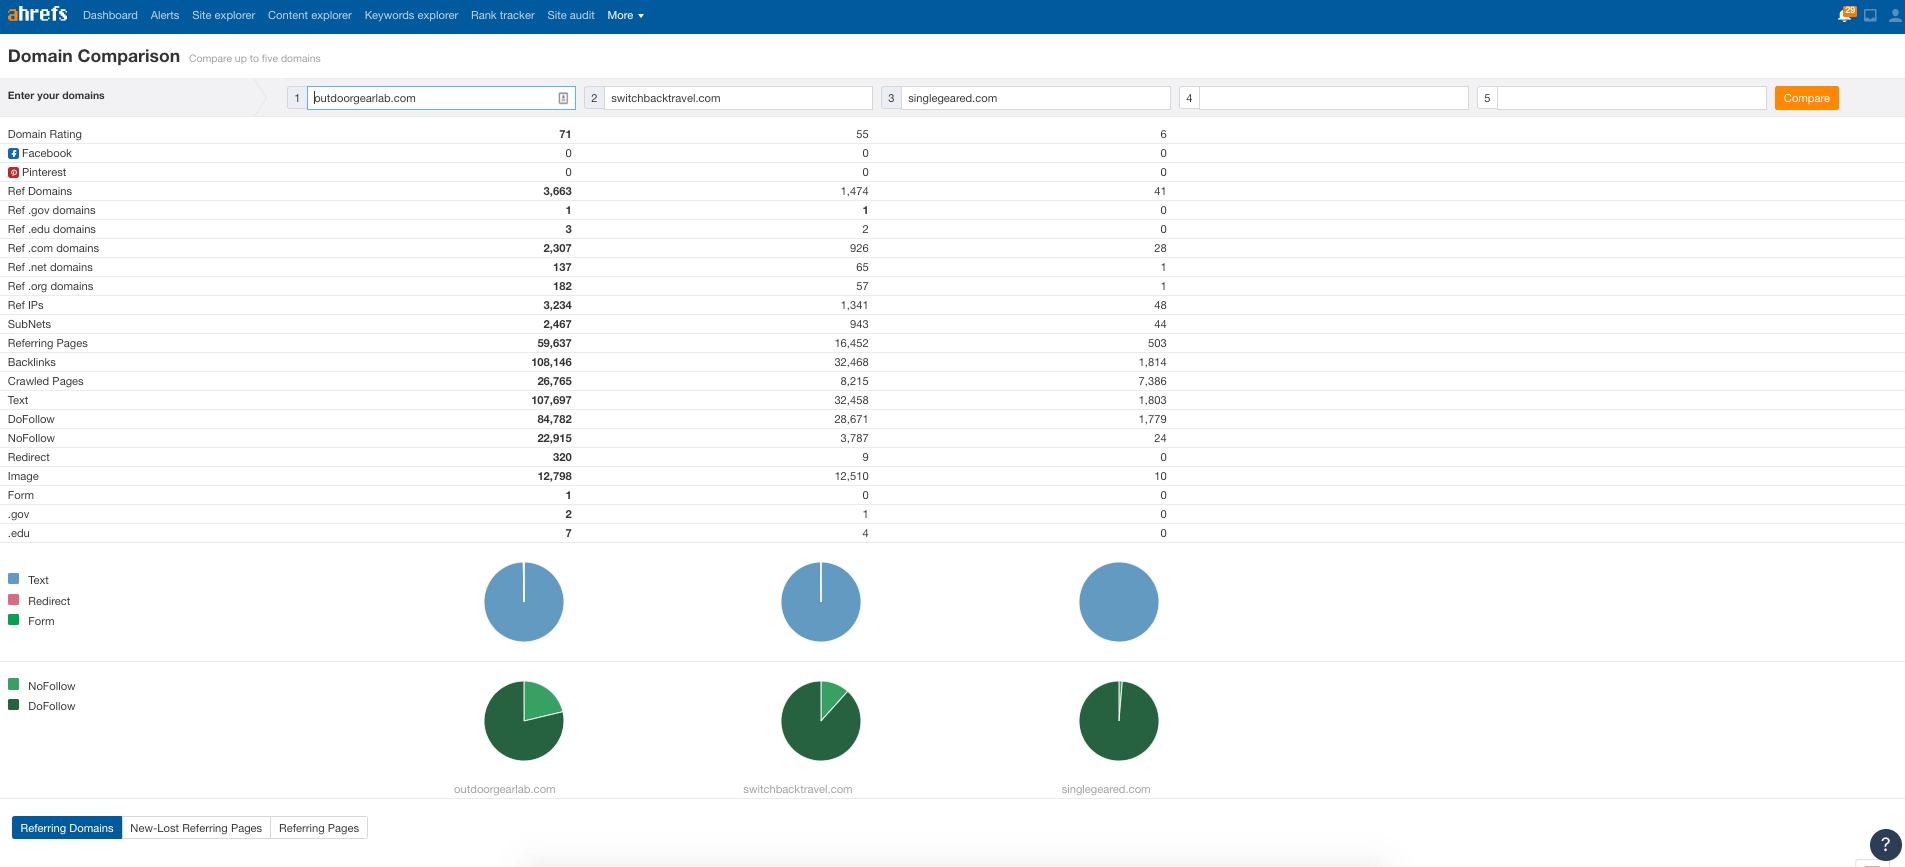Image resolution: width=1905 pixels, height=867 pixels.
Task: Click the Pinterest icon in the metrics list
Action: [13, 172]
